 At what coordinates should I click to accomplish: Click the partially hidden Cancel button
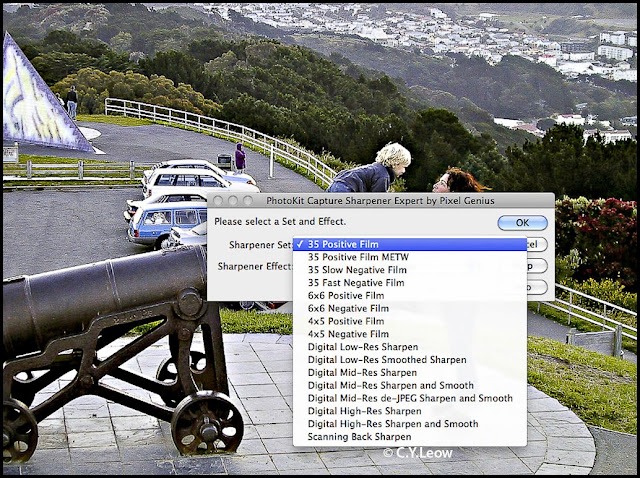537,245
